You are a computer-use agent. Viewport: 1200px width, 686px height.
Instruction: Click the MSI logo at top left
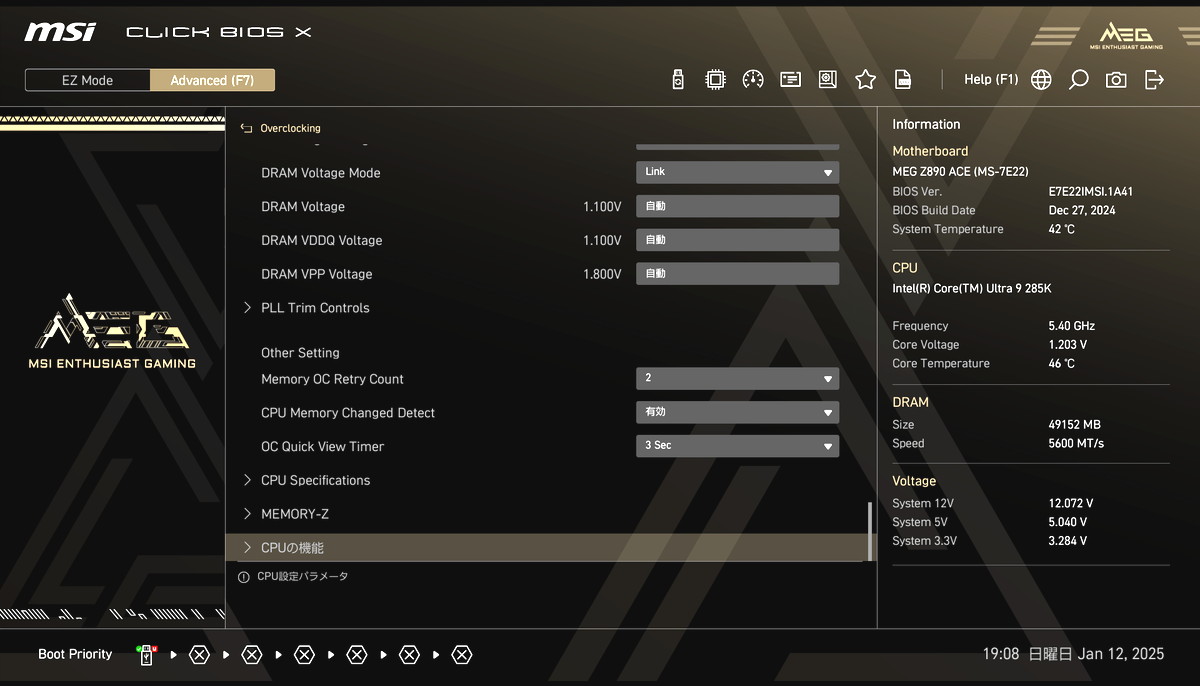(x=60, y=32)
